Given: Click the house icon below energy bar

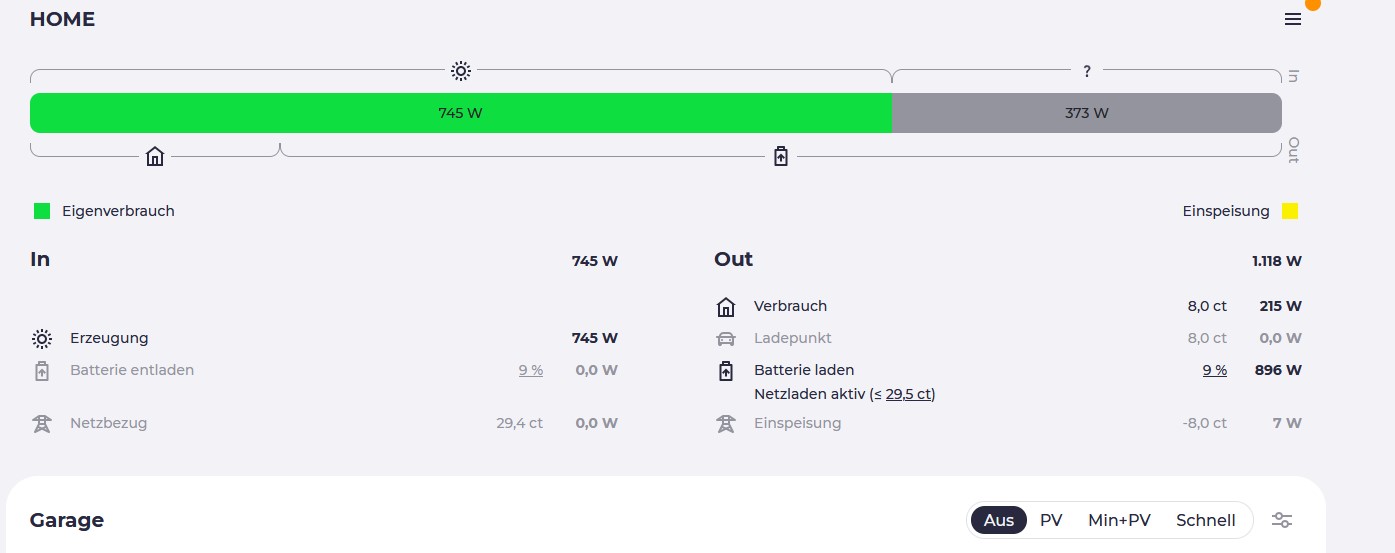Looking at the screenshot, I should (155, 156).
